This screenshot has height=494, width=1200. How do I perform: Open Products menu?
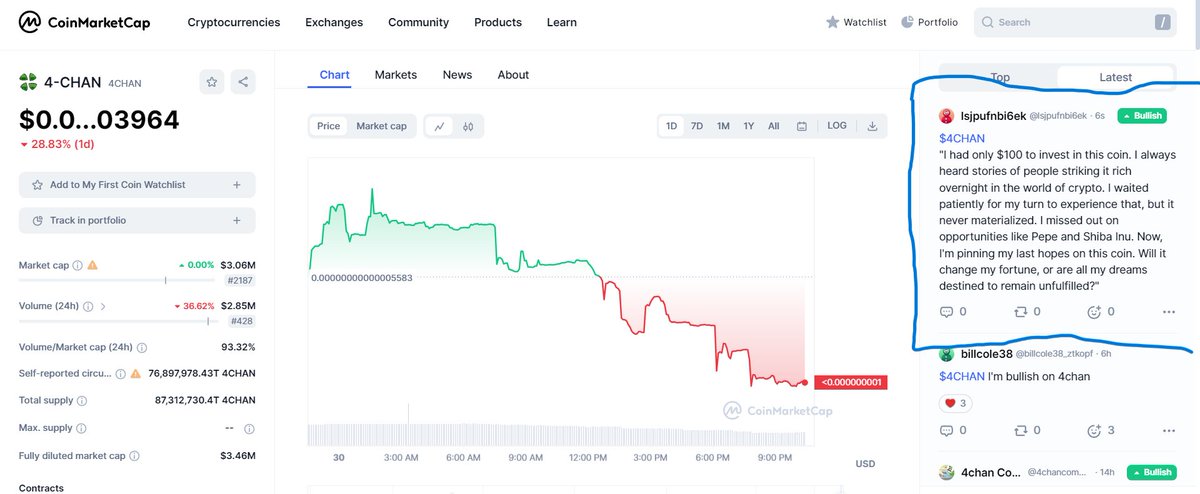(498, 22)
